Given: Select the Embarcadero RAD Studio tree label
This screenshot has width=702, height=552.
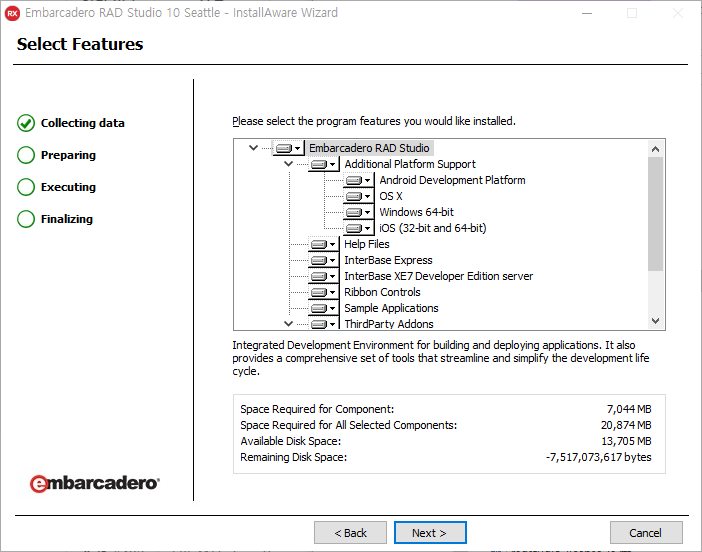Looking at the screenshot, I should pos(368,148).
